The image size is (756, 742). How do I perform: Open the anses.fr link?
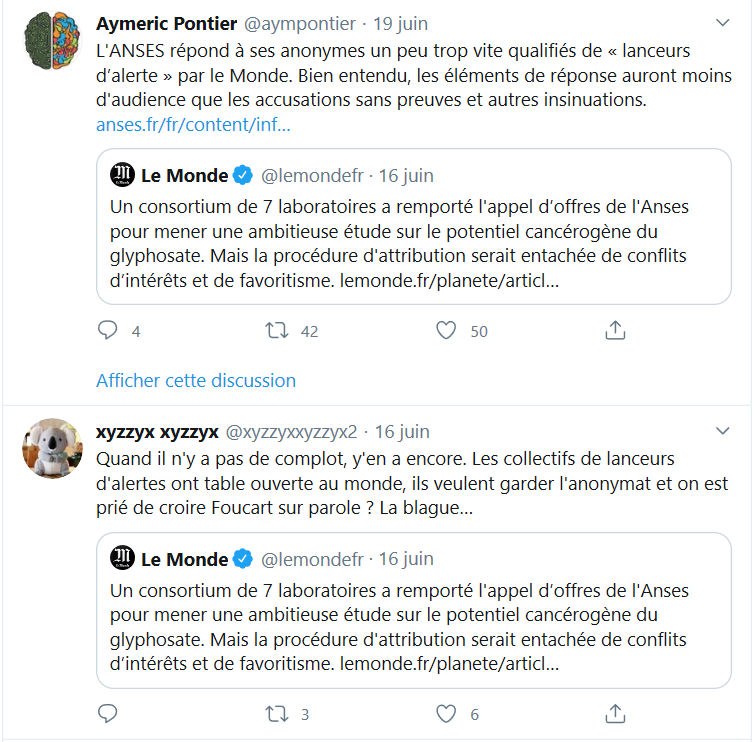(x=193, y=125)
